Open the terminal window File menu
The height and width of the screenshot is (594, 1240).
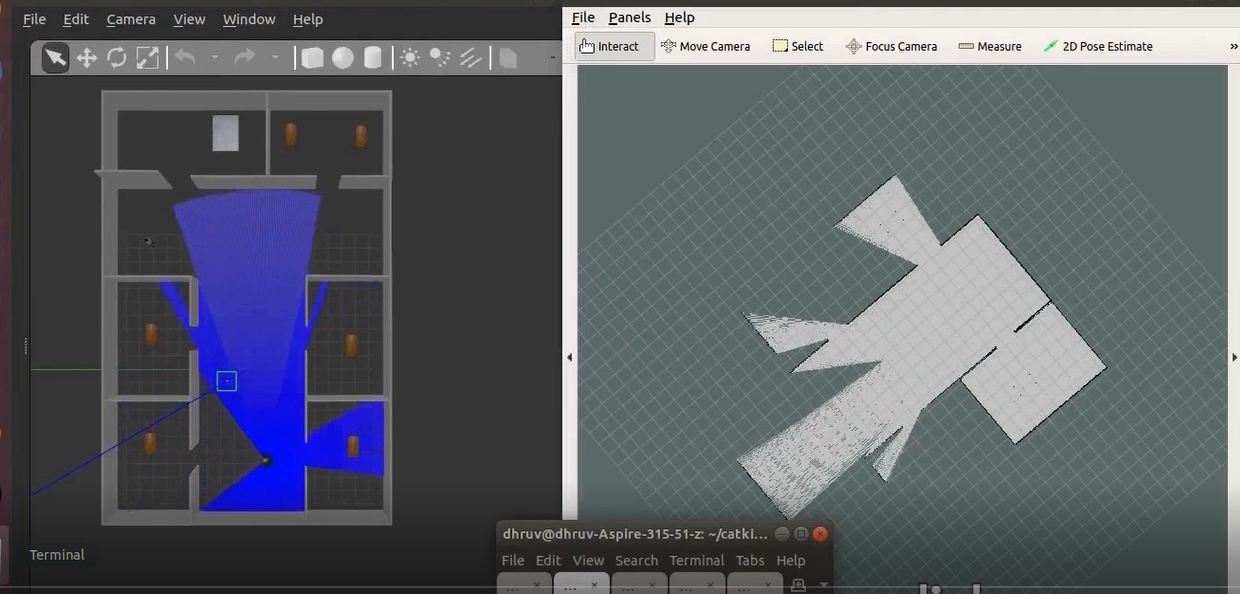click(x=513, y=560)
